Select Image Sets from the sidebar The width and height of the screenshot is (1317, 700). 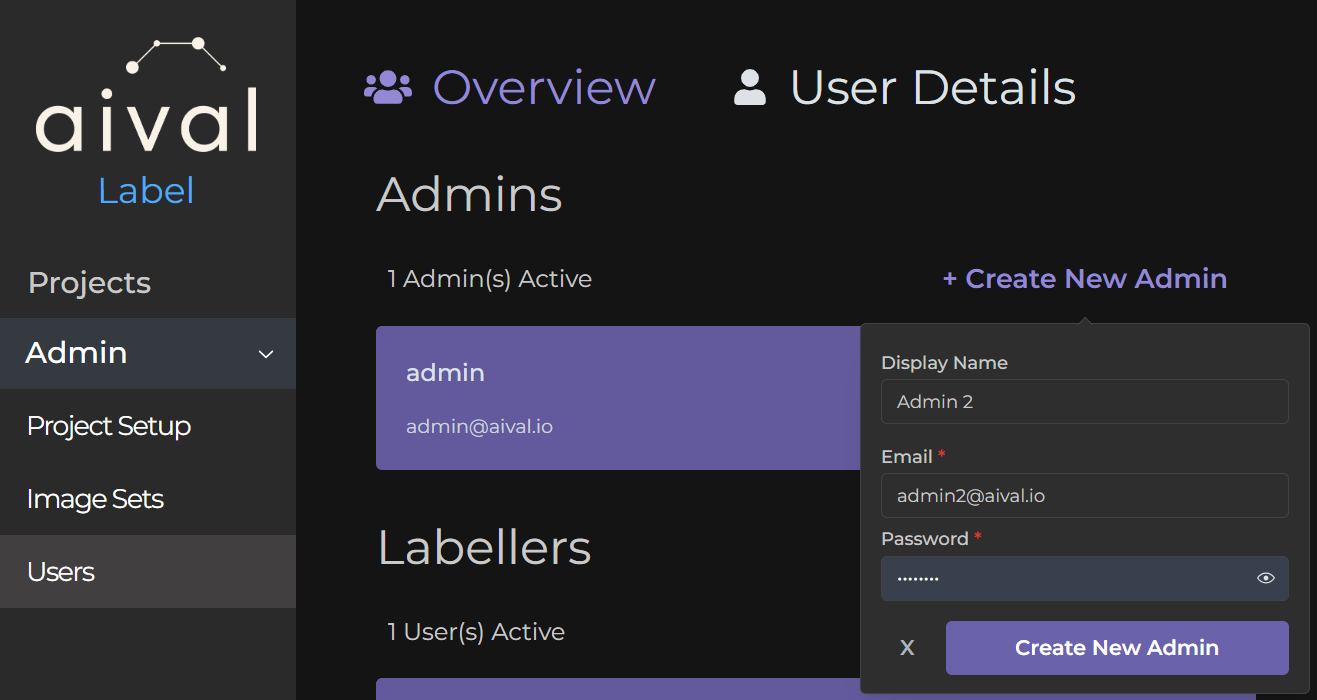click(x=95, y=498)
